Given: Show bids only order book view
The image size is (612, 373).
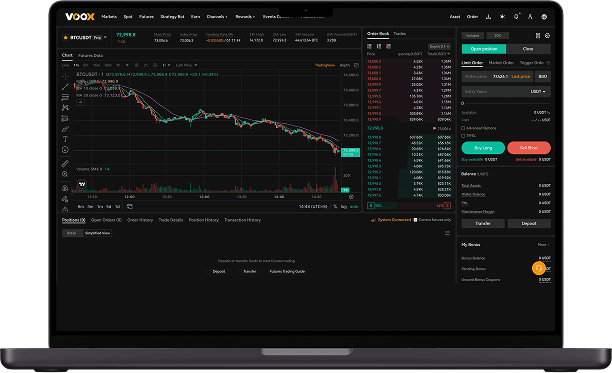Looking at the screenshot, I should click(x=379, y=46).
